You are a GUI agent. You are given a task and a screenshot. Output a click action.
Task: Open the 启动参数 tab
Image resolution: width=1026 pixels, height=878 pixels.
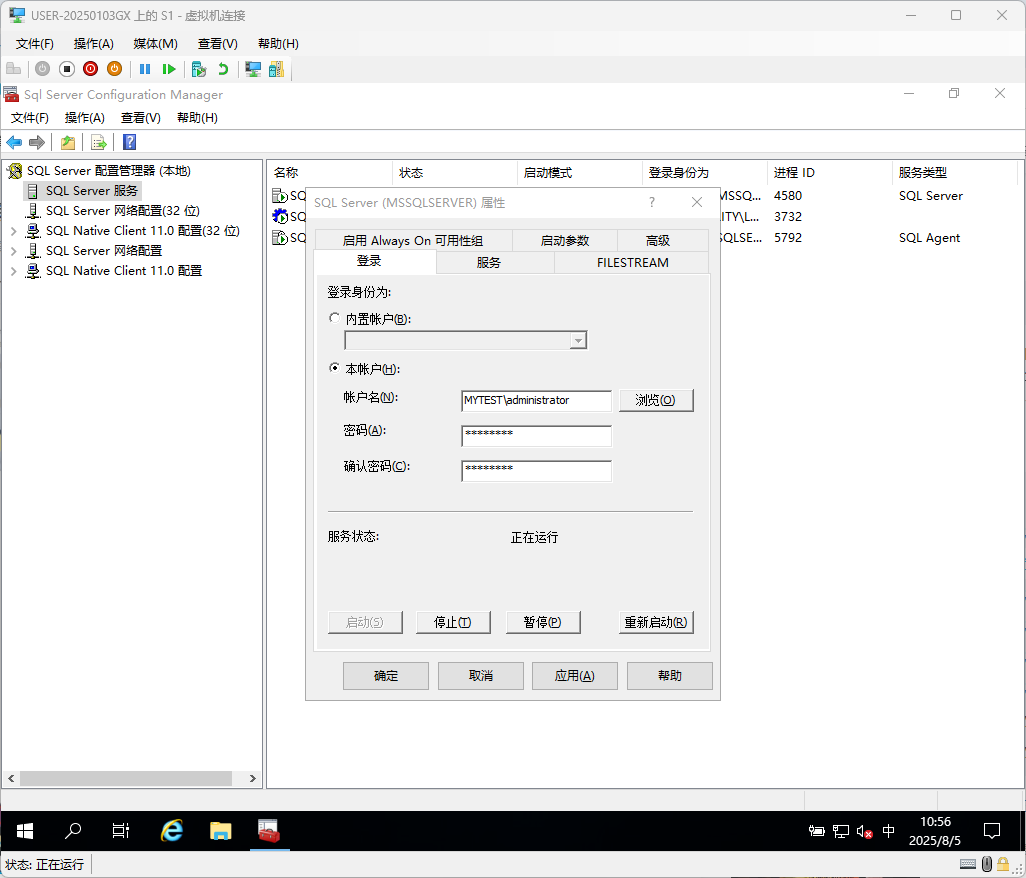click(x=565, y=241)
